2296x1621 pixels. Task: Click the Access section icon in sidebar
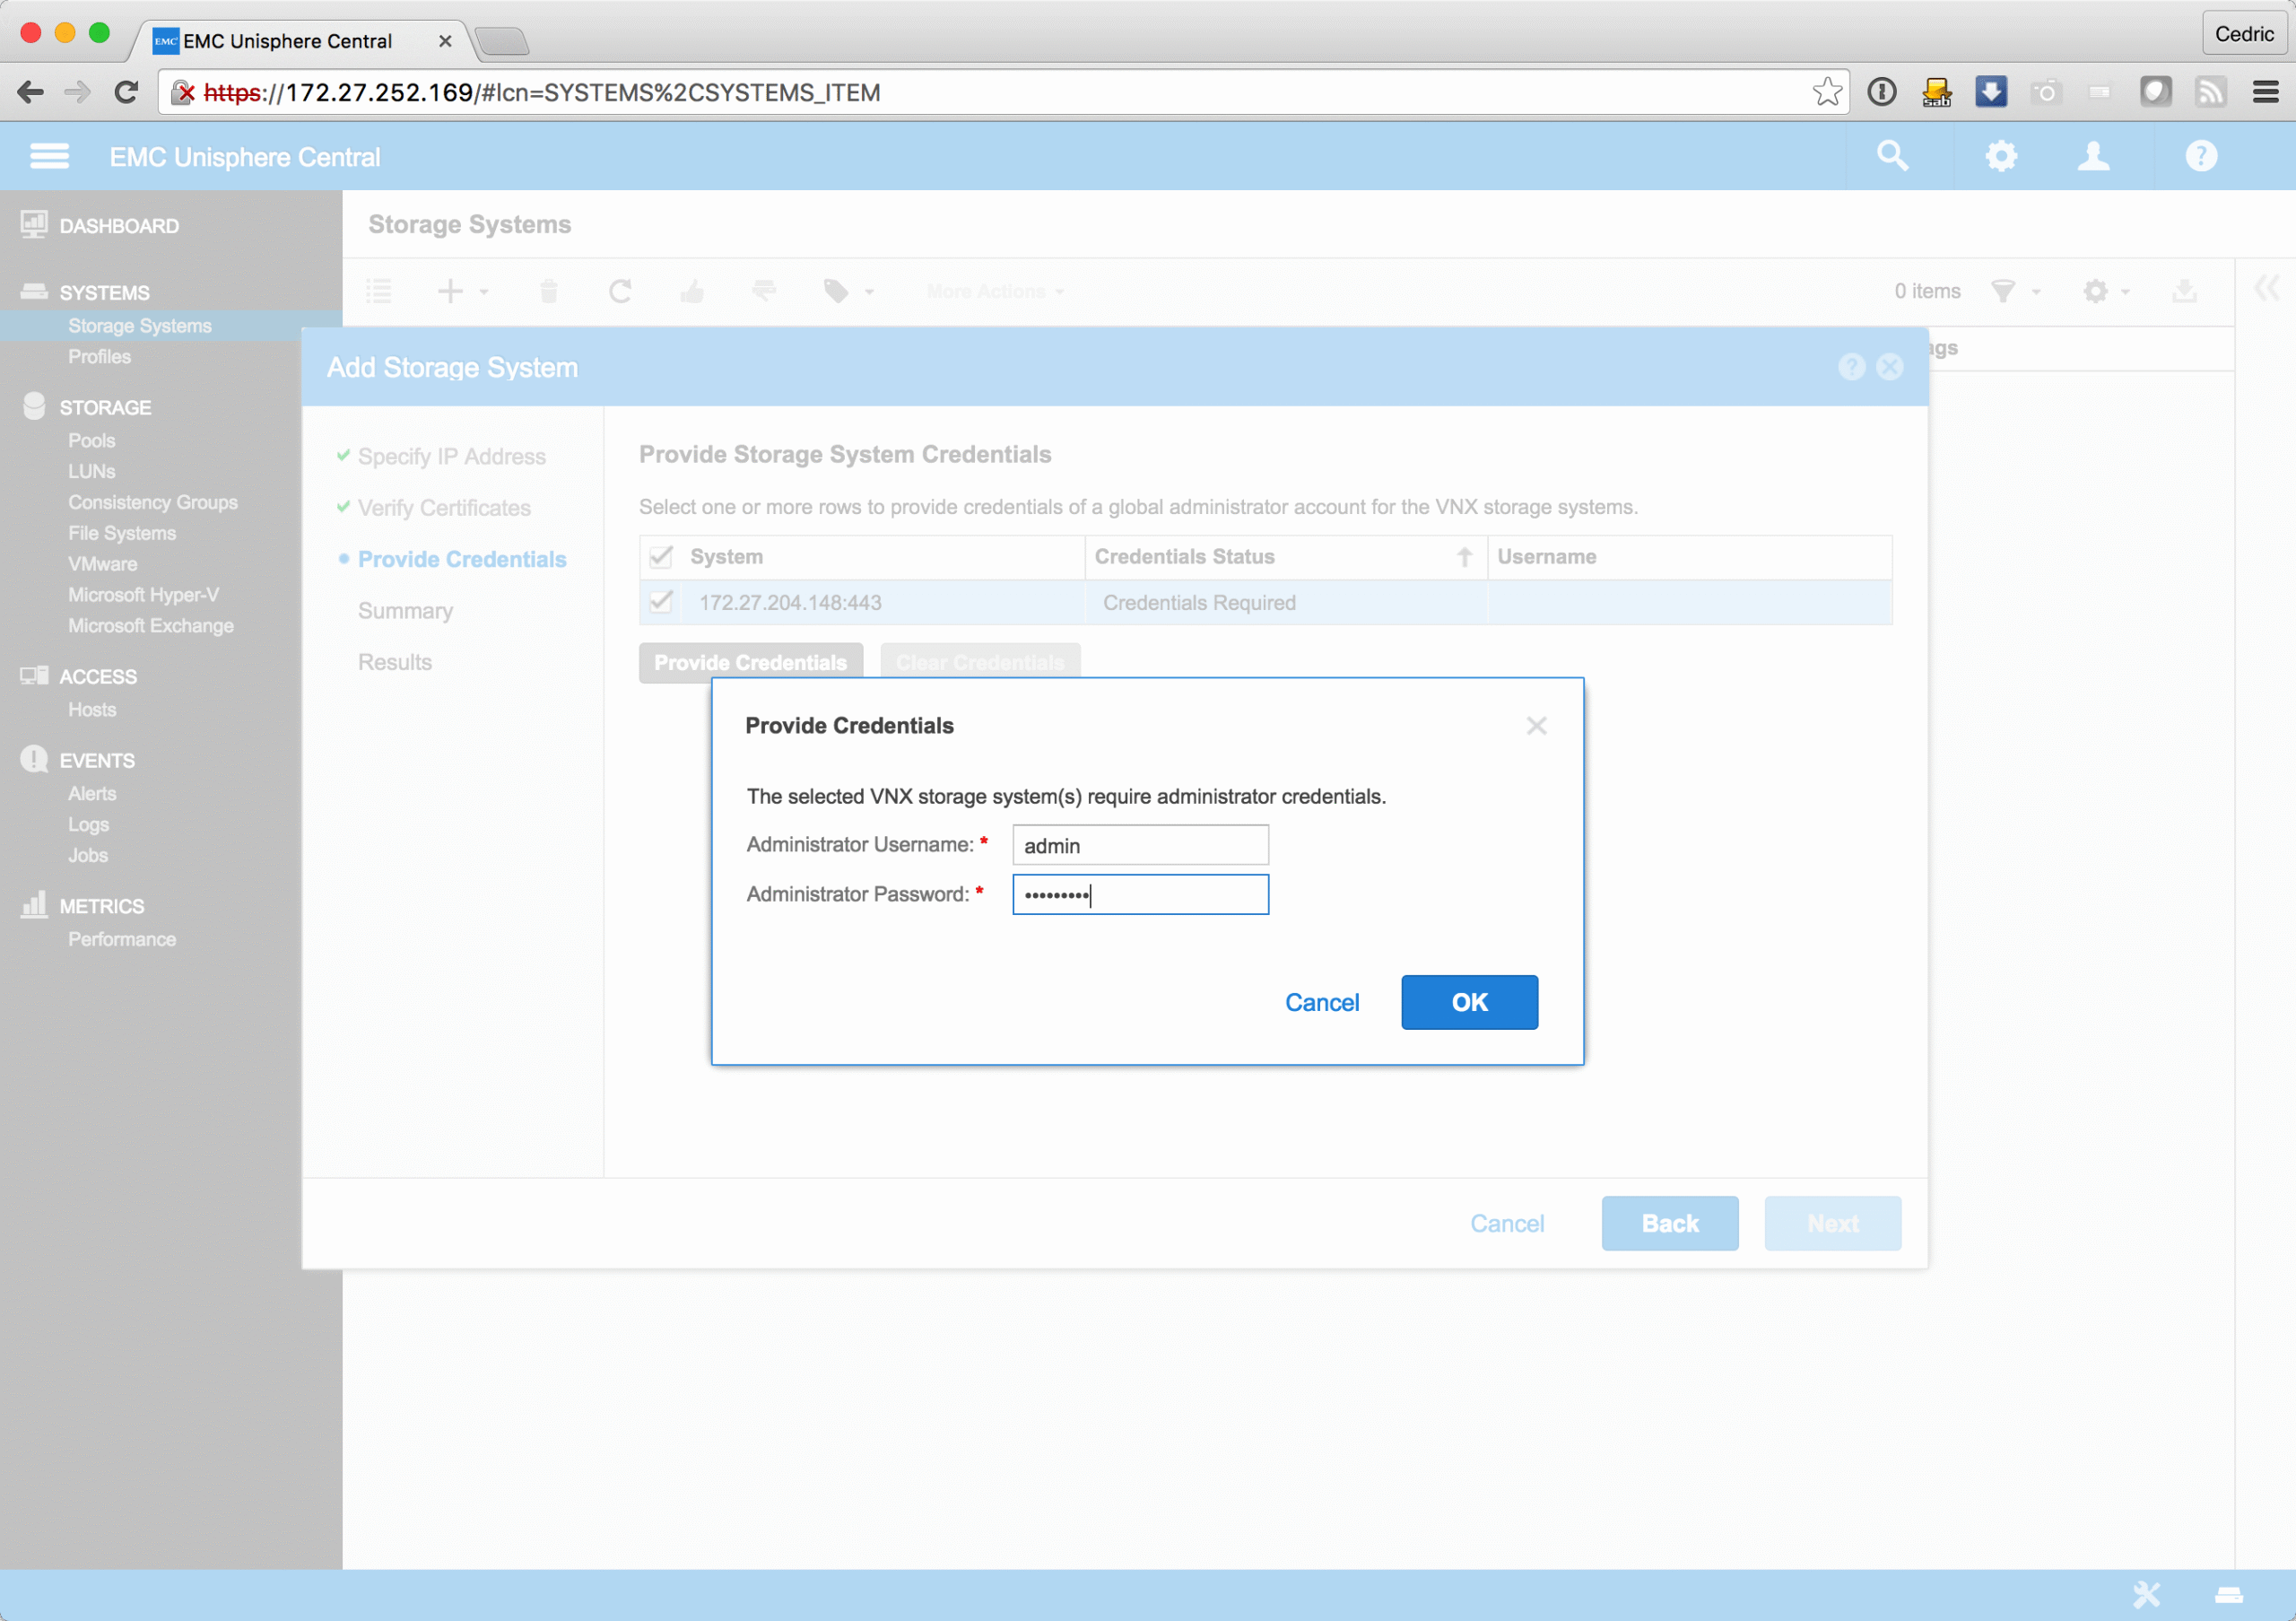[34, 675]
